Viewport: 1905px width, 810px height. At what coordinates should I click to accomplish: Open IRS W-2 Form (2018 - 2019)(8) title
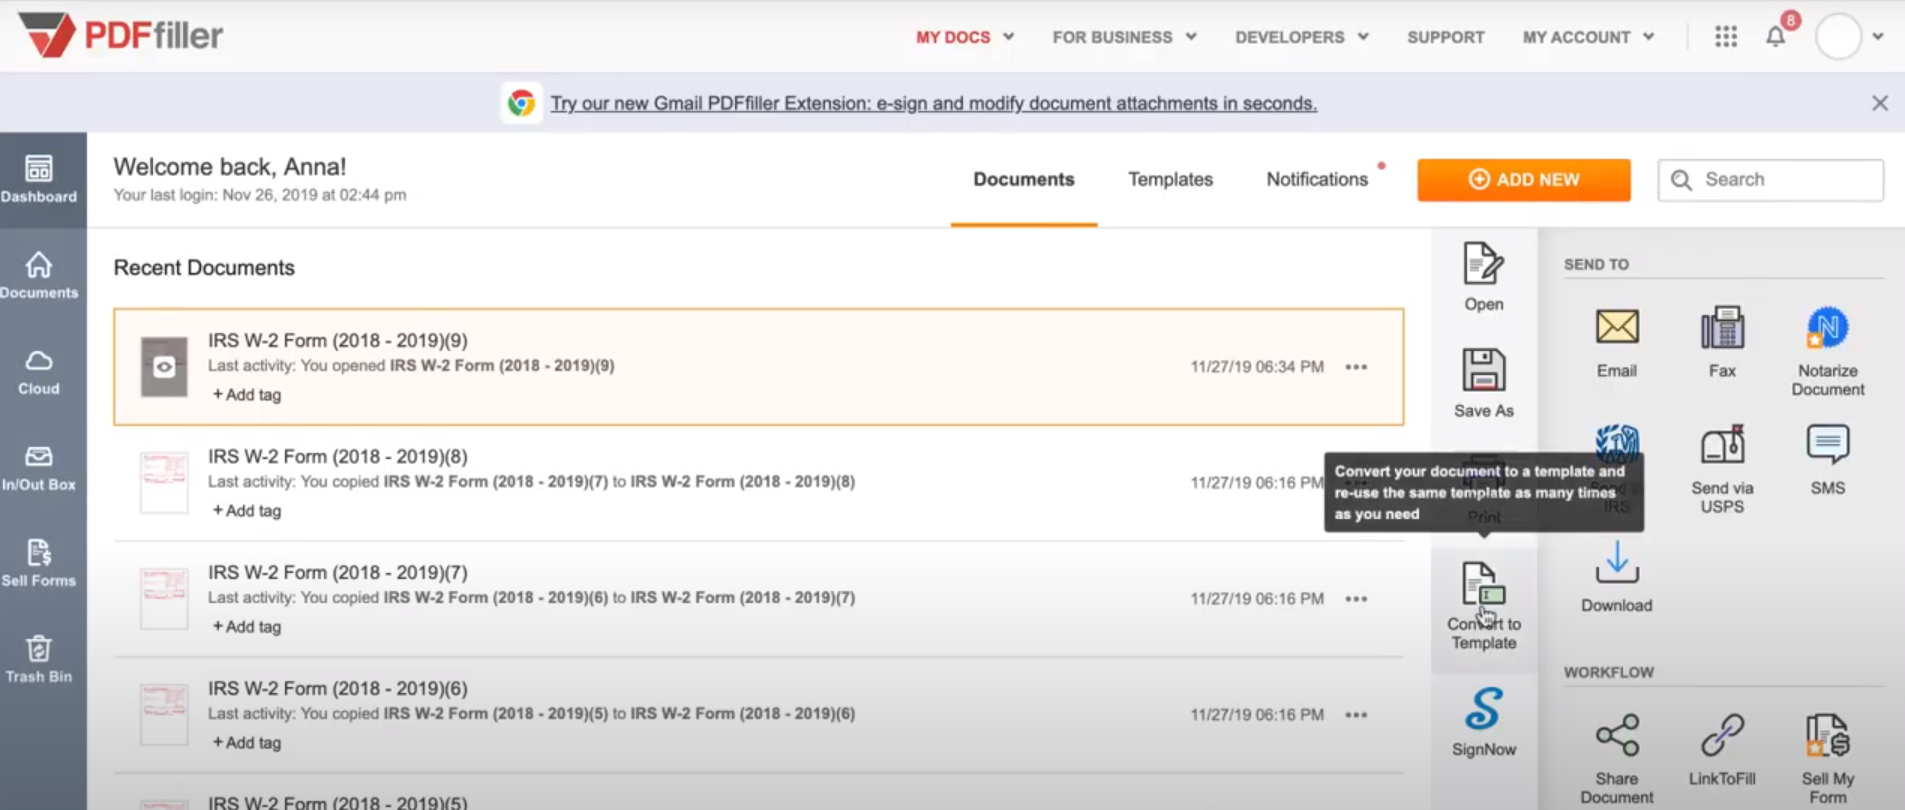pos(337,457)
